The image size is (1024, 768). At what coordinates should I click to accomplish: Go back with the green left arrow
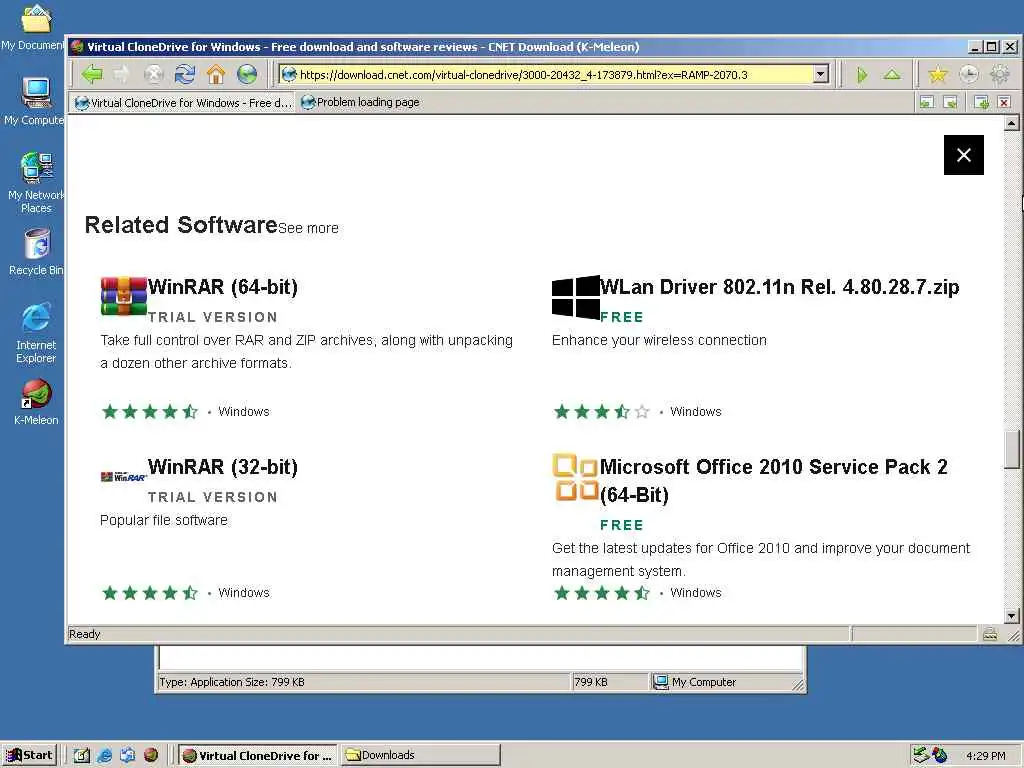coord(92,74)
